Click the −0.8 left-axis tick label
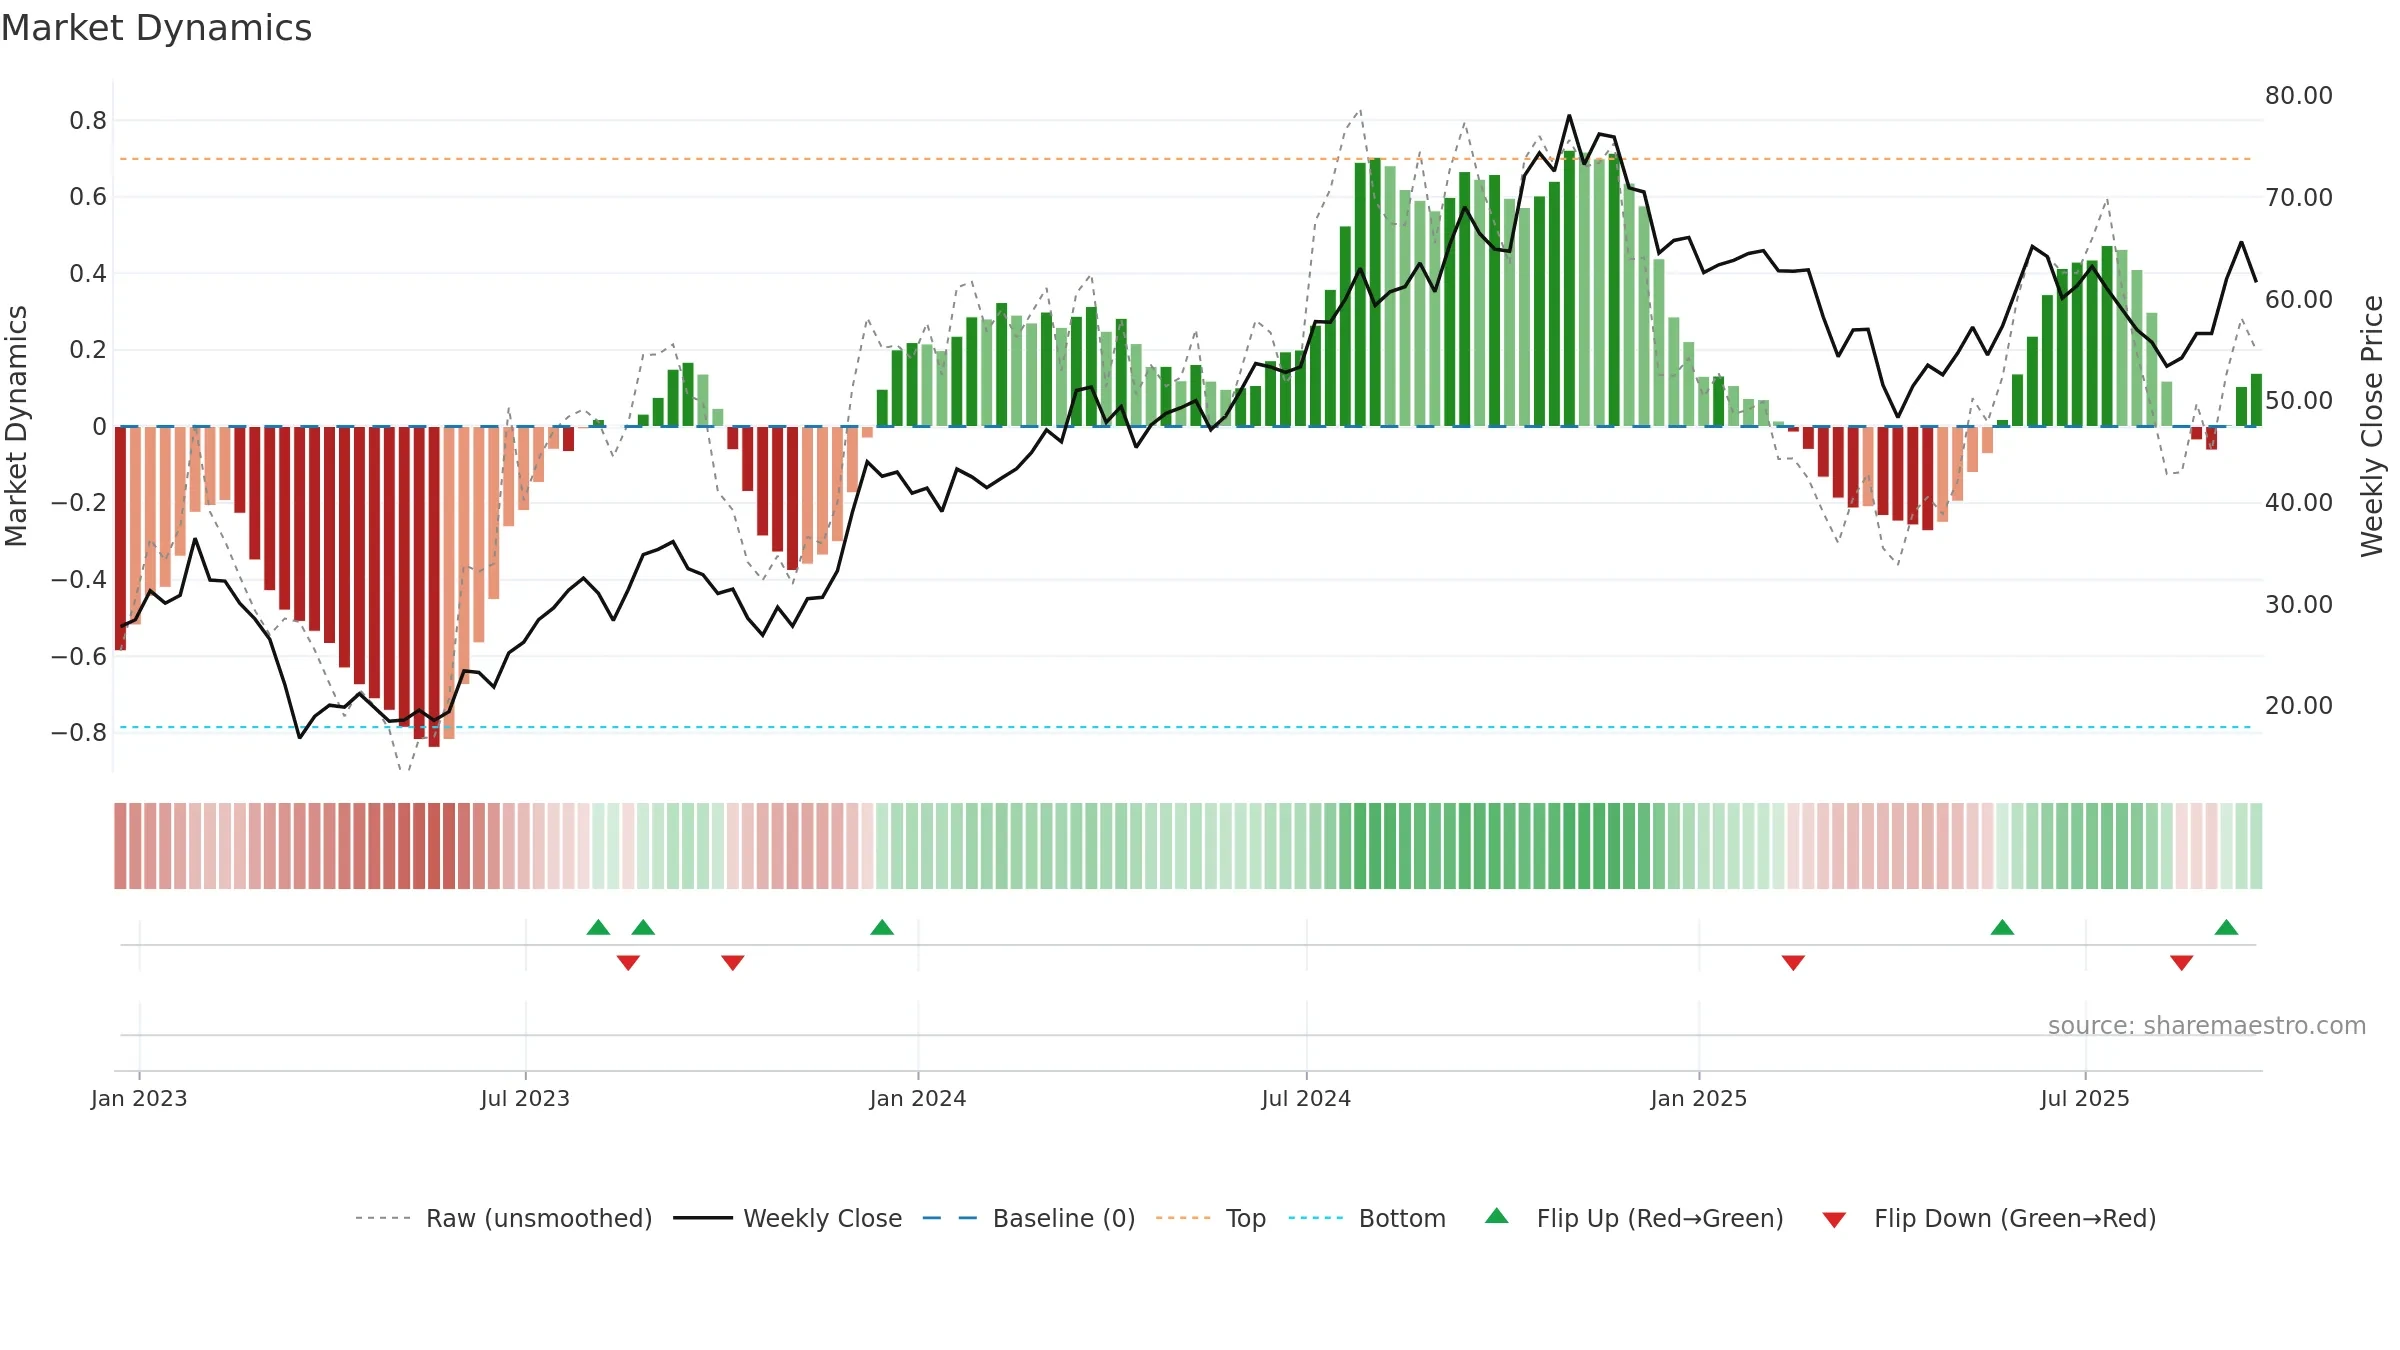This screenshot has height=1350, width=2400. tap(79, 733)
